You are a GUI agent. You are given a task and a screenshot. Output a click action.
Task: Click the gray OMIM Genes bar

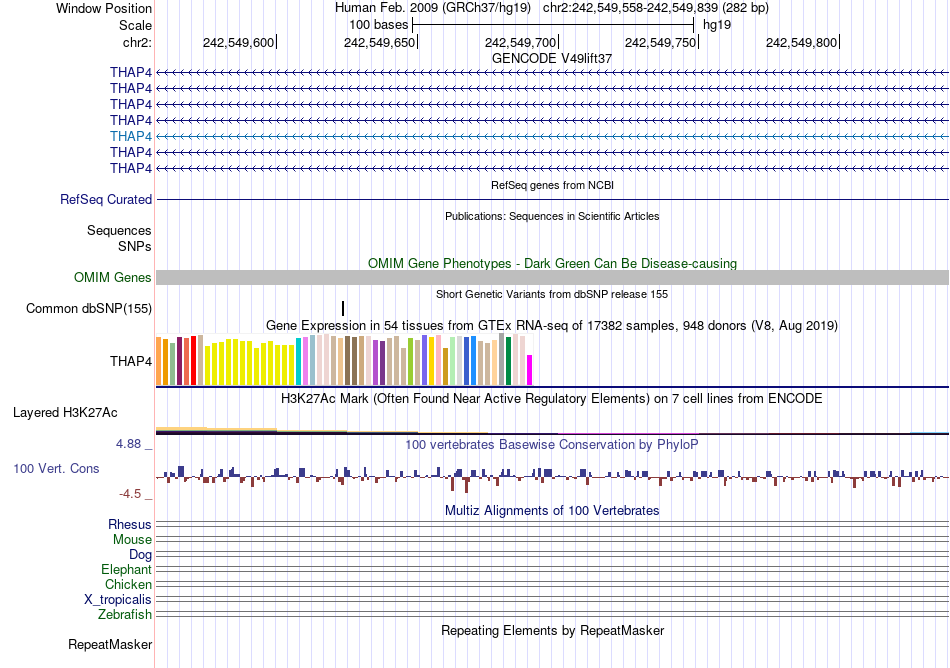coord(552,277)
